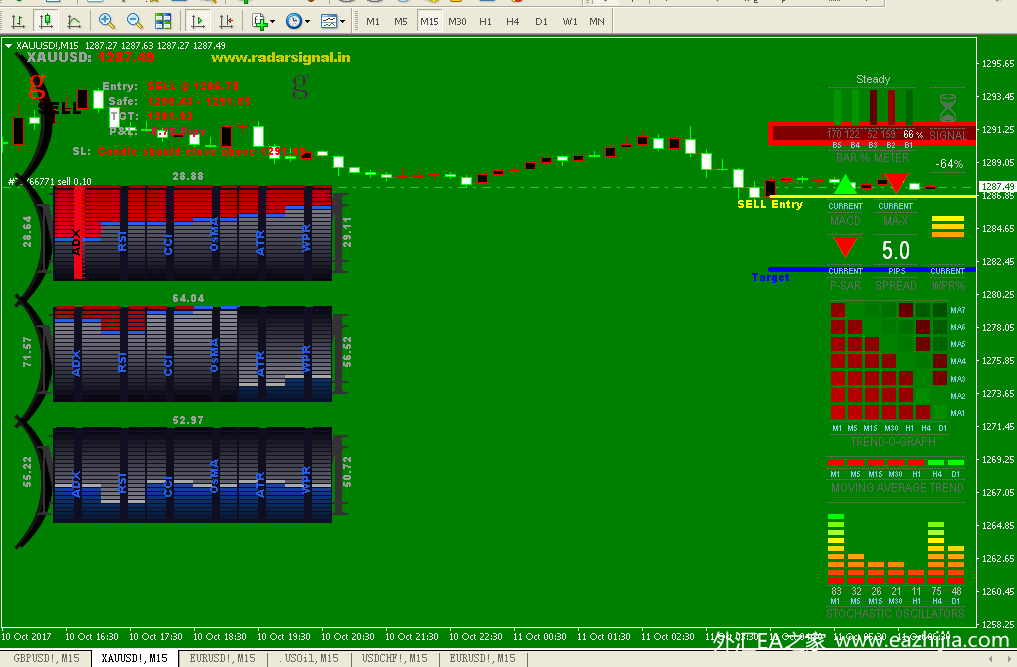Click the 'MOVING AVERAGE TREND' label
The height and width of the screenshot is (667, 1017).
897,488
